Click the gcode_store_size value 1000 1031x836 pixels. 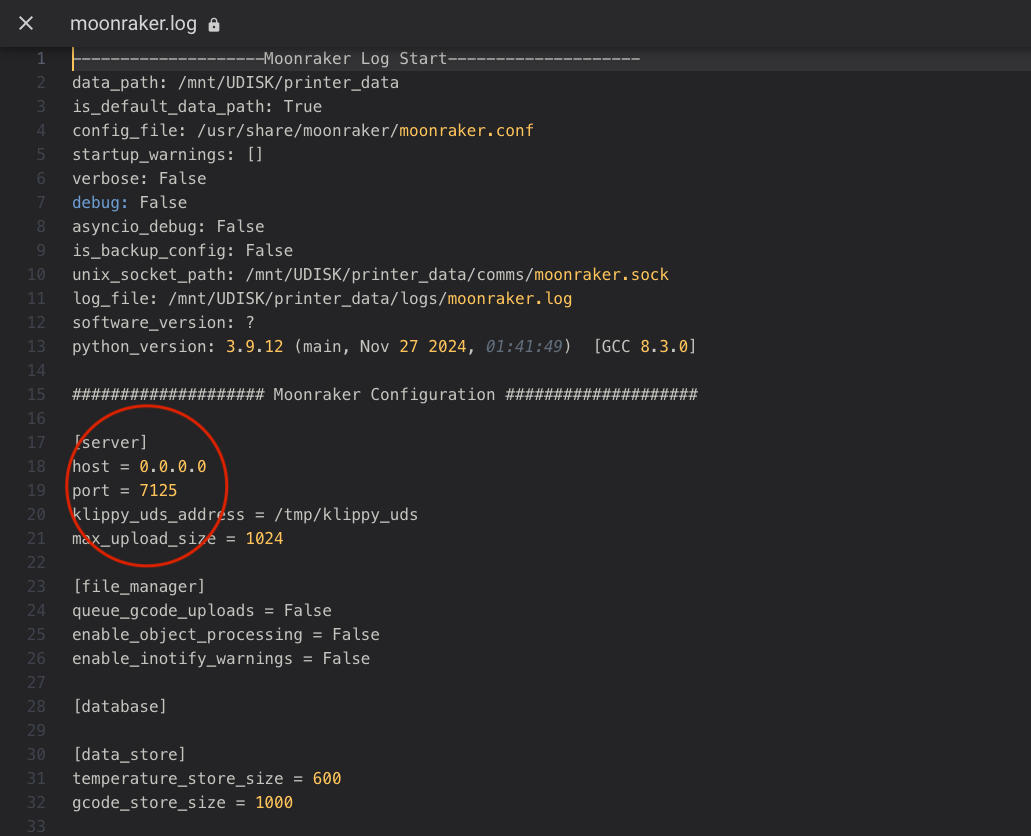273,802
